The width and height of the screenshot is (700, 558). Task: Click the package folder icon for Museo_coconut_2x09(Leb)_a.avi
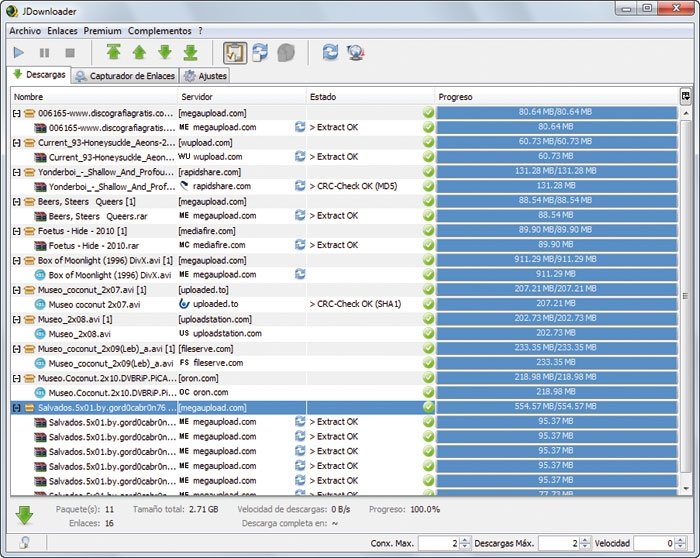pos(29,349)
